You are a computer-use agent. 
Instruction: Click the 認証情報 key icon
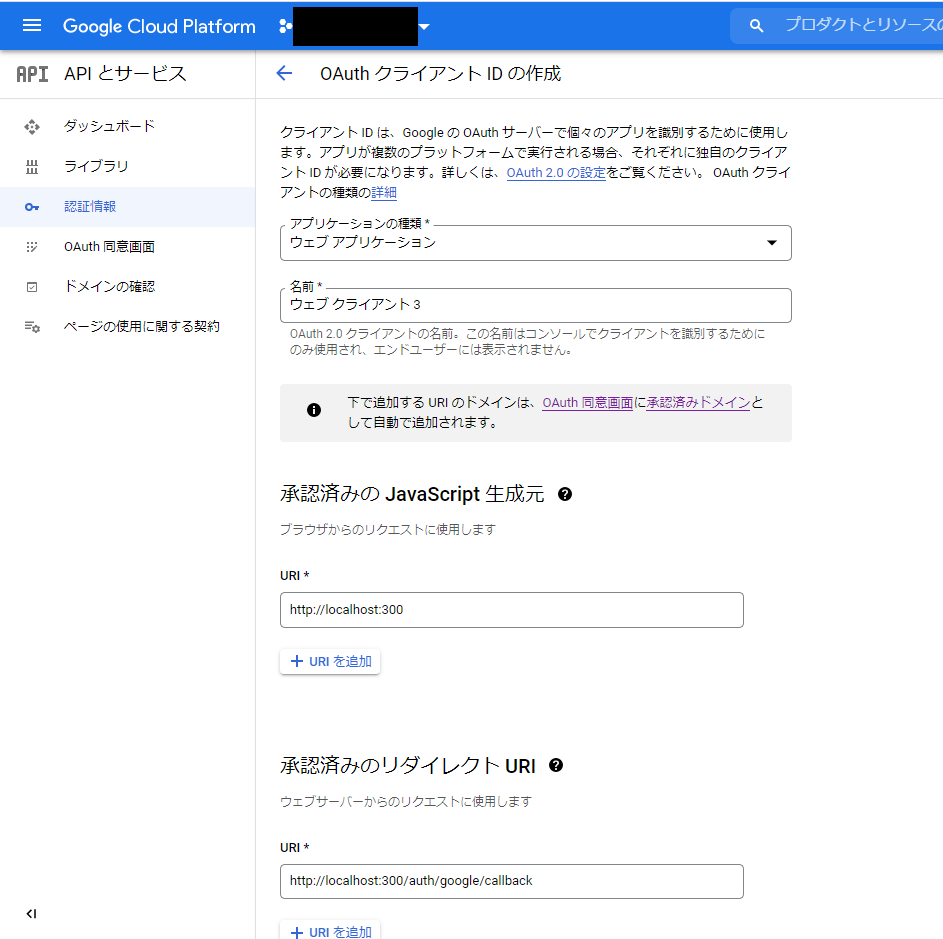(32, 207)
